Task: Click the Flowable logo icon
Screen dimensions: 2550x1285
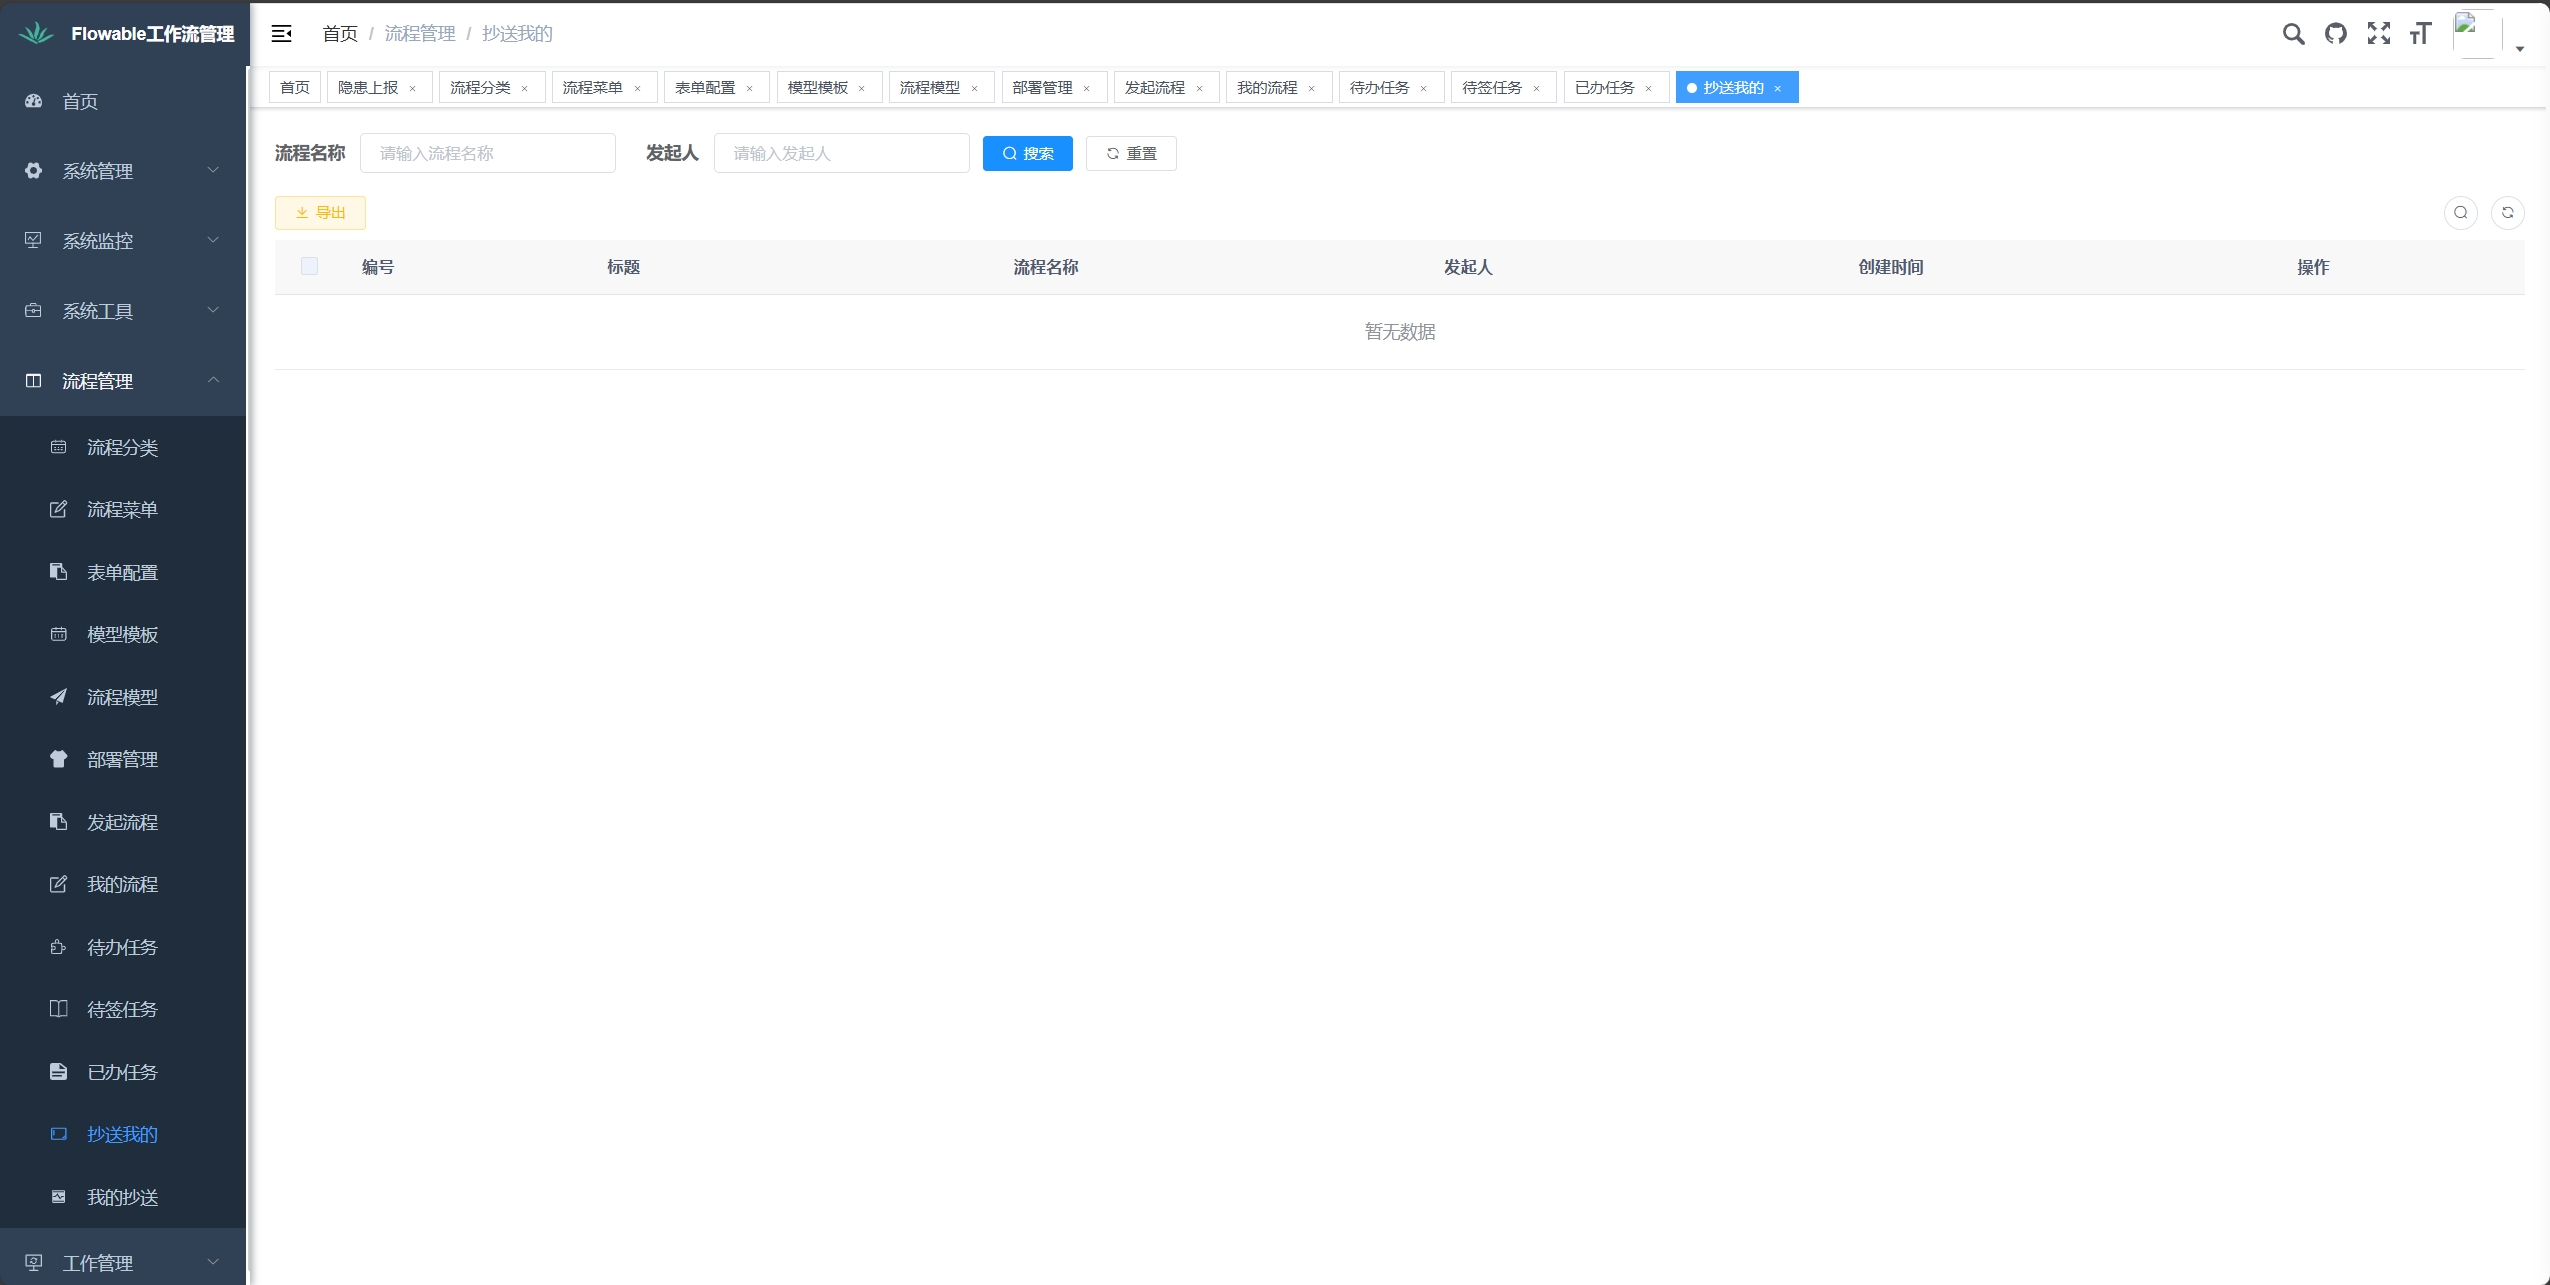Action: click(37, 34)
